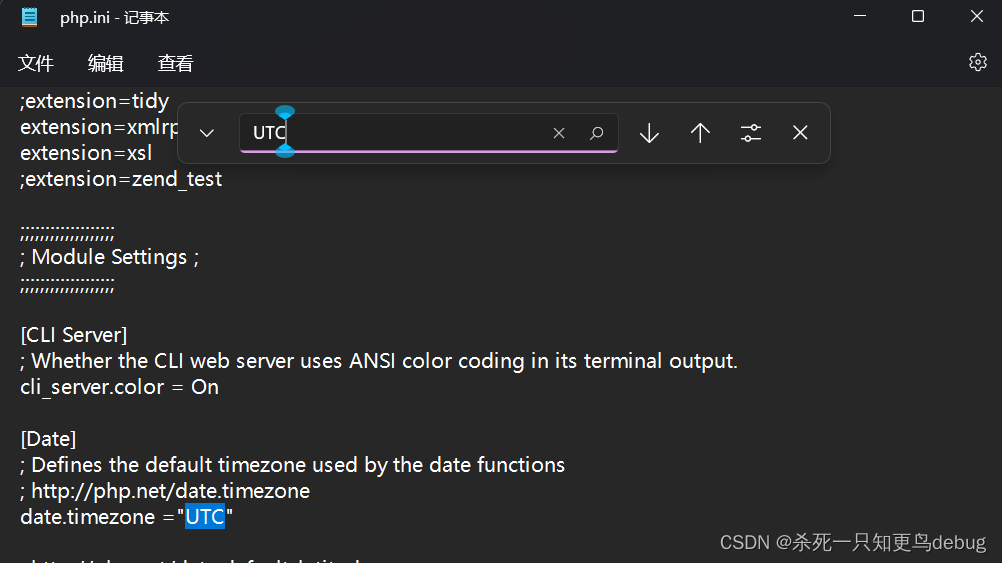Click the [CLI Server] section header
The height and width of the screenshot is (563, 1002).
(73, 335)
